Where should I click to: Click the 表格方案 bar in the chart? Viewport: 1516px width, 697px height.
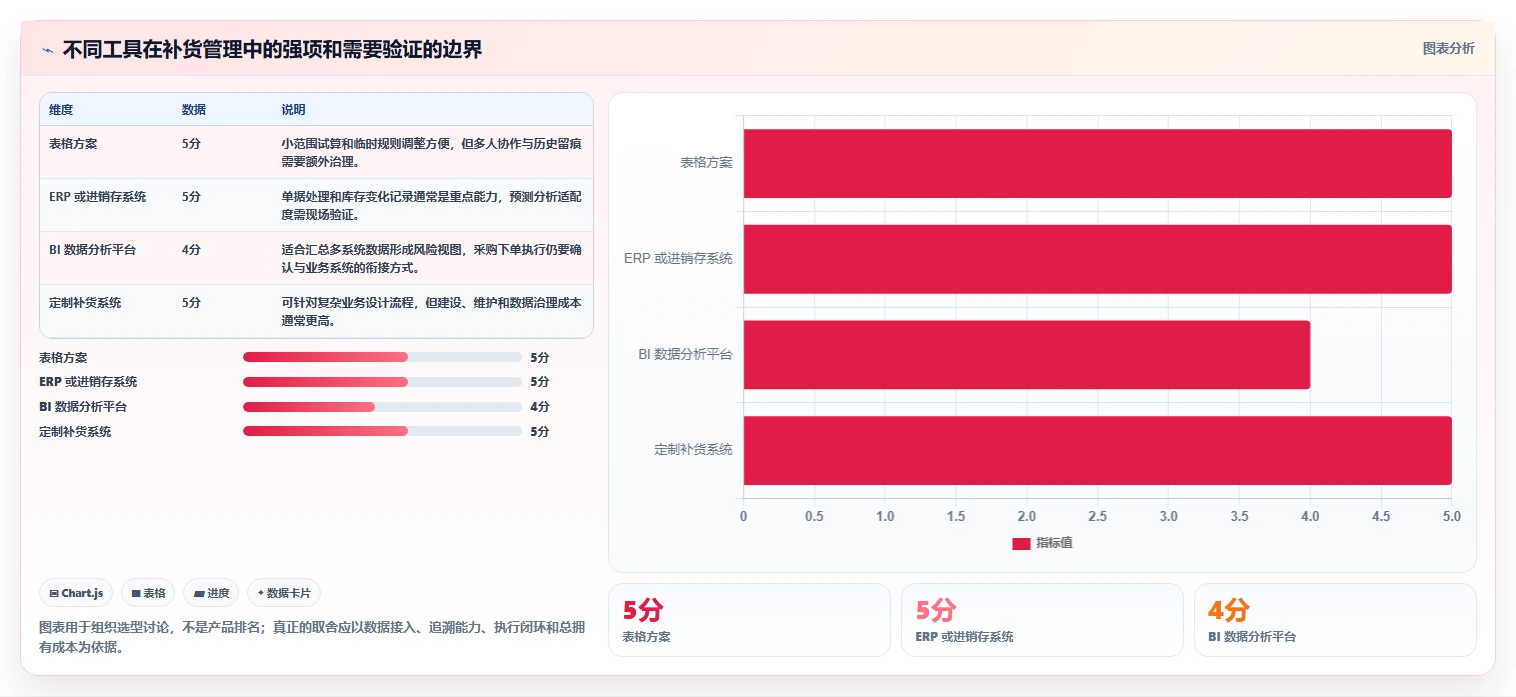coord(1097,163)
